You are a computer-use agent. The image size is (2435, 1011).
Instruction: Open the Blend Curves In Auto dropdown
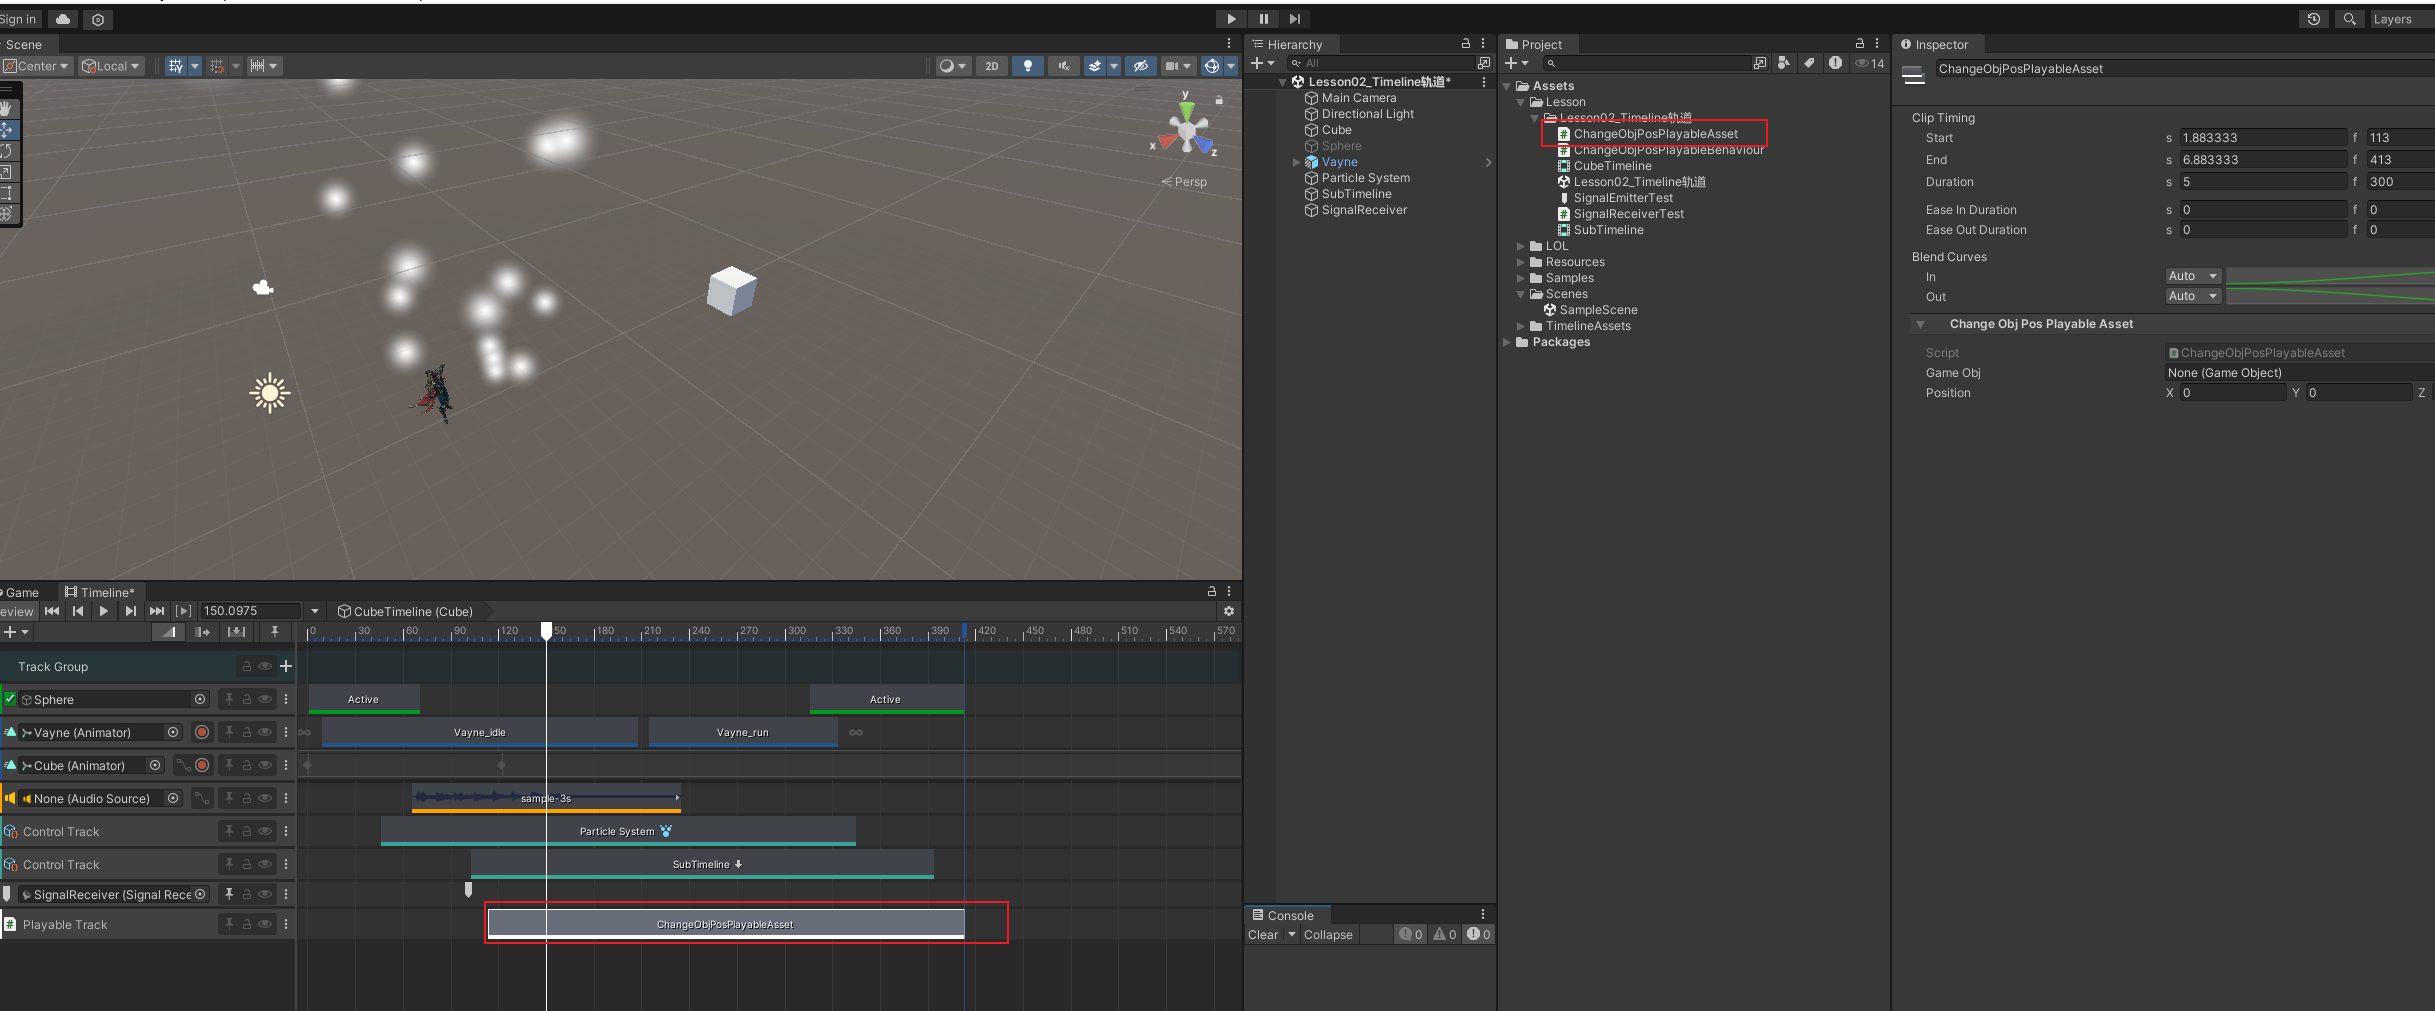click(x=2192, y=276)
